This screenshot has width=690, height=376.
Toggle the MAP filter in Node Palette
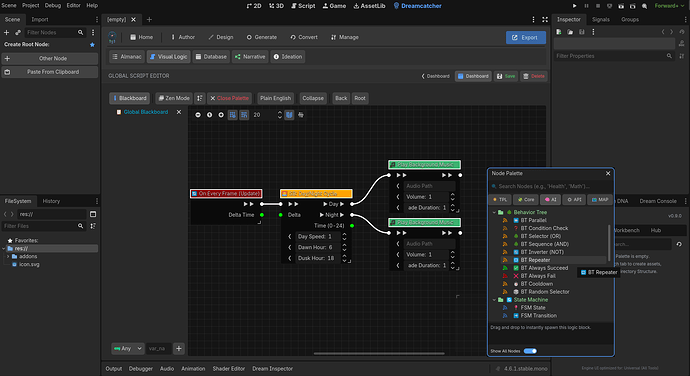pos(599,199)
